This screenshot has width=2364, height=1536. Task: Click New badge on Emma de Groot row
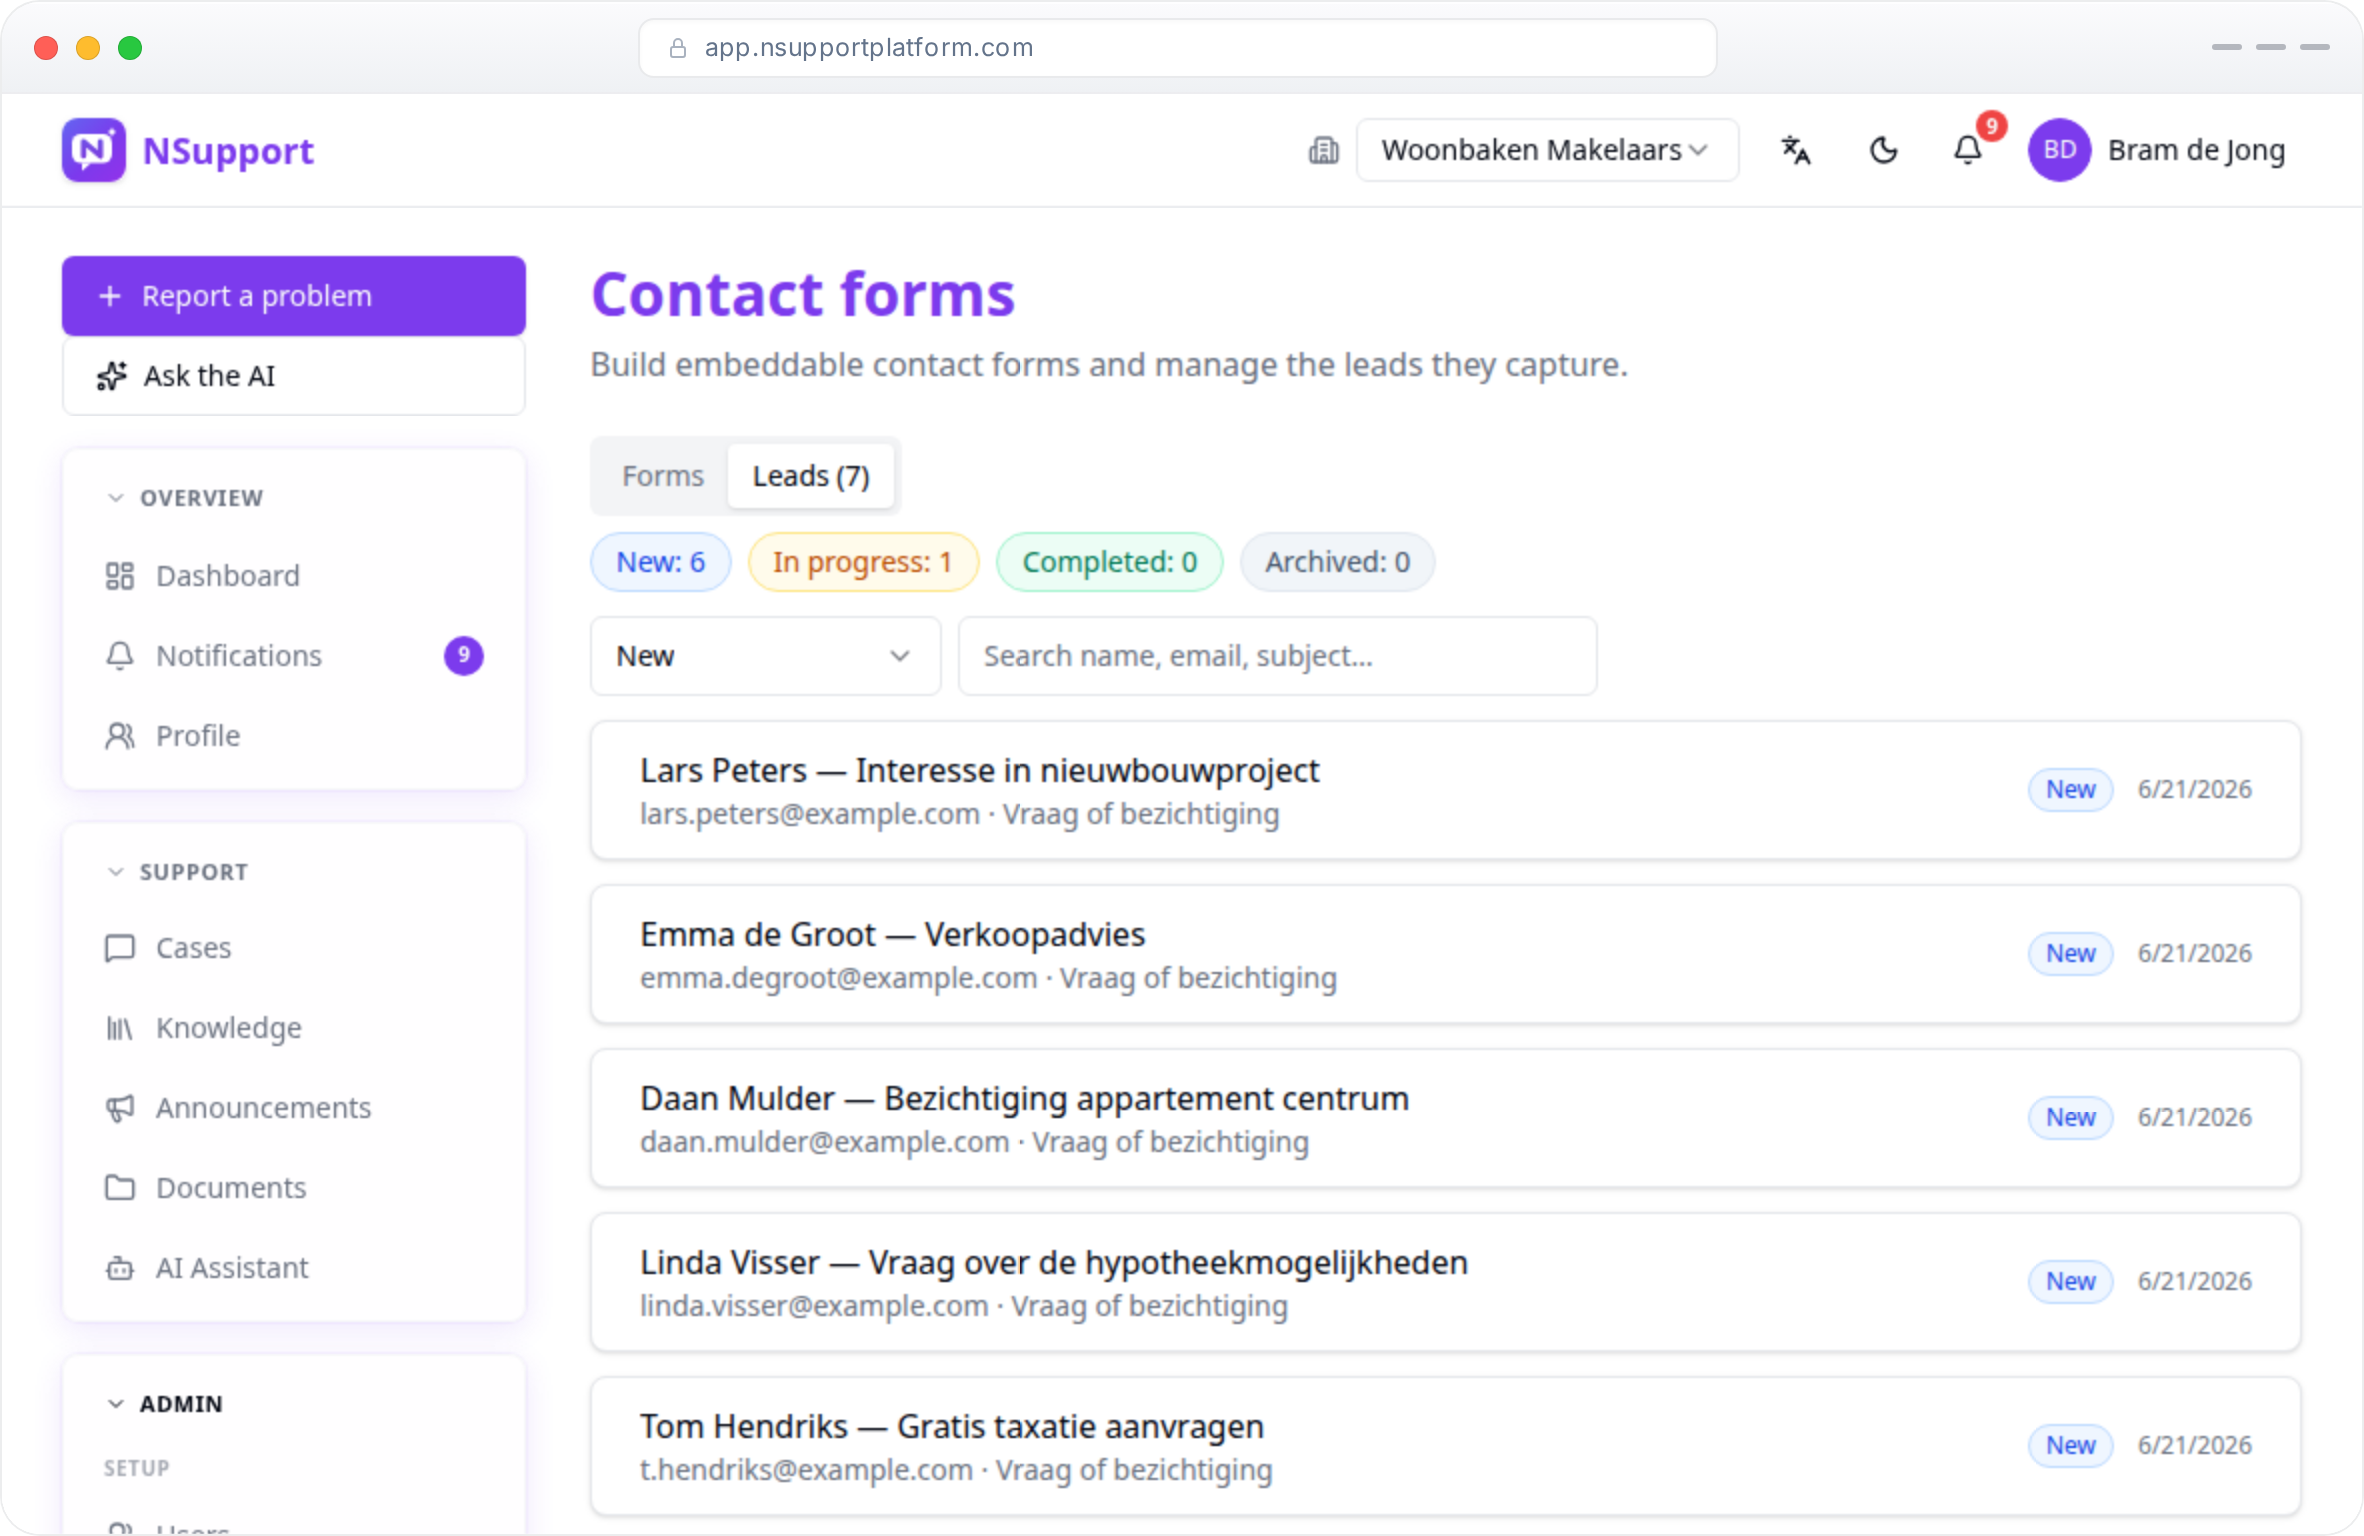pyautogui.click(x=2070, y=954)
